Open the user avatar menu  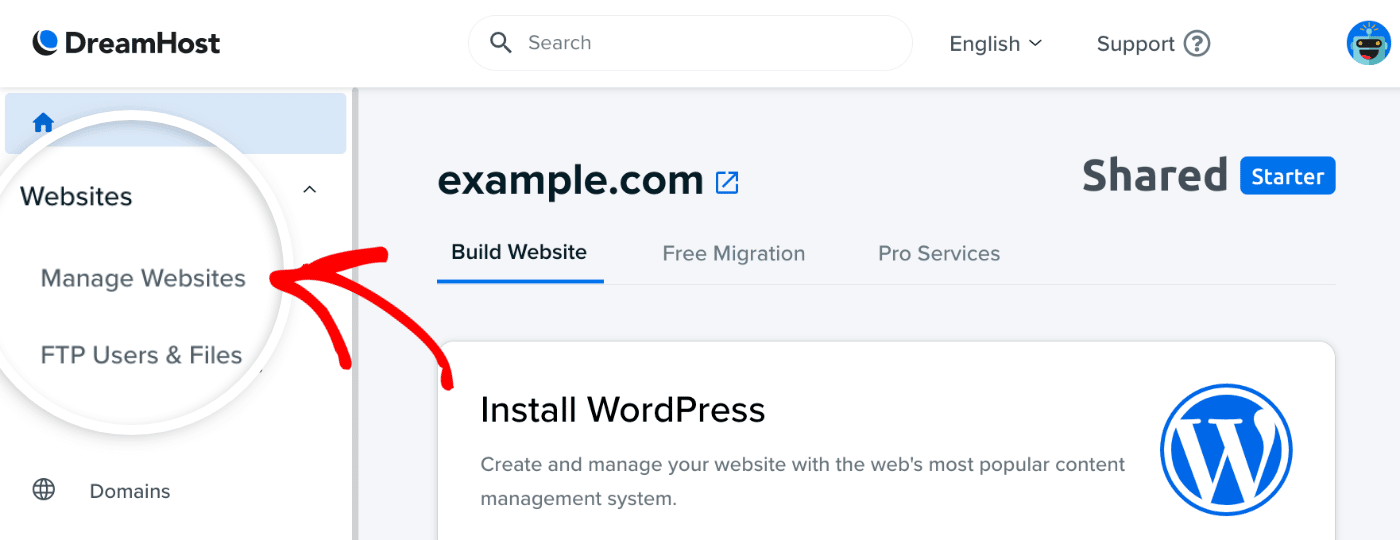[x=1368, y=43]
